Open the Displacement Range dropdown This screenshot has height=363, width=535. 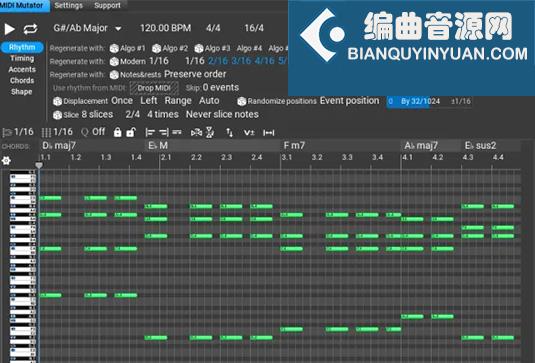tap(178, 101)
